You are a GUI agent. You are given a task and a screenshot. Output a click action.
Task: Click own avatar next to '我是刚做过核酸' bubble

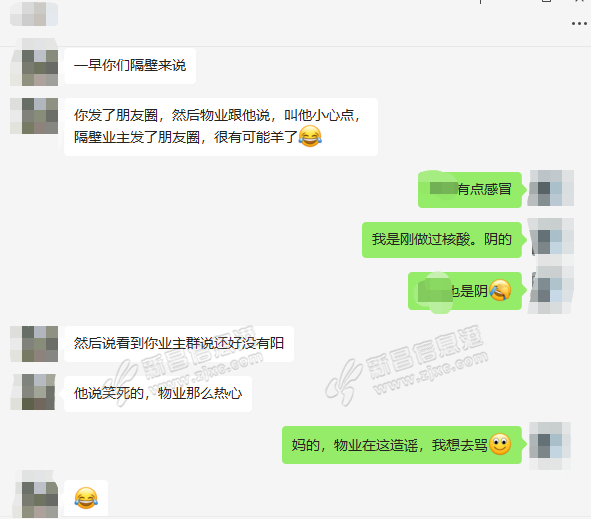point(551,237)
